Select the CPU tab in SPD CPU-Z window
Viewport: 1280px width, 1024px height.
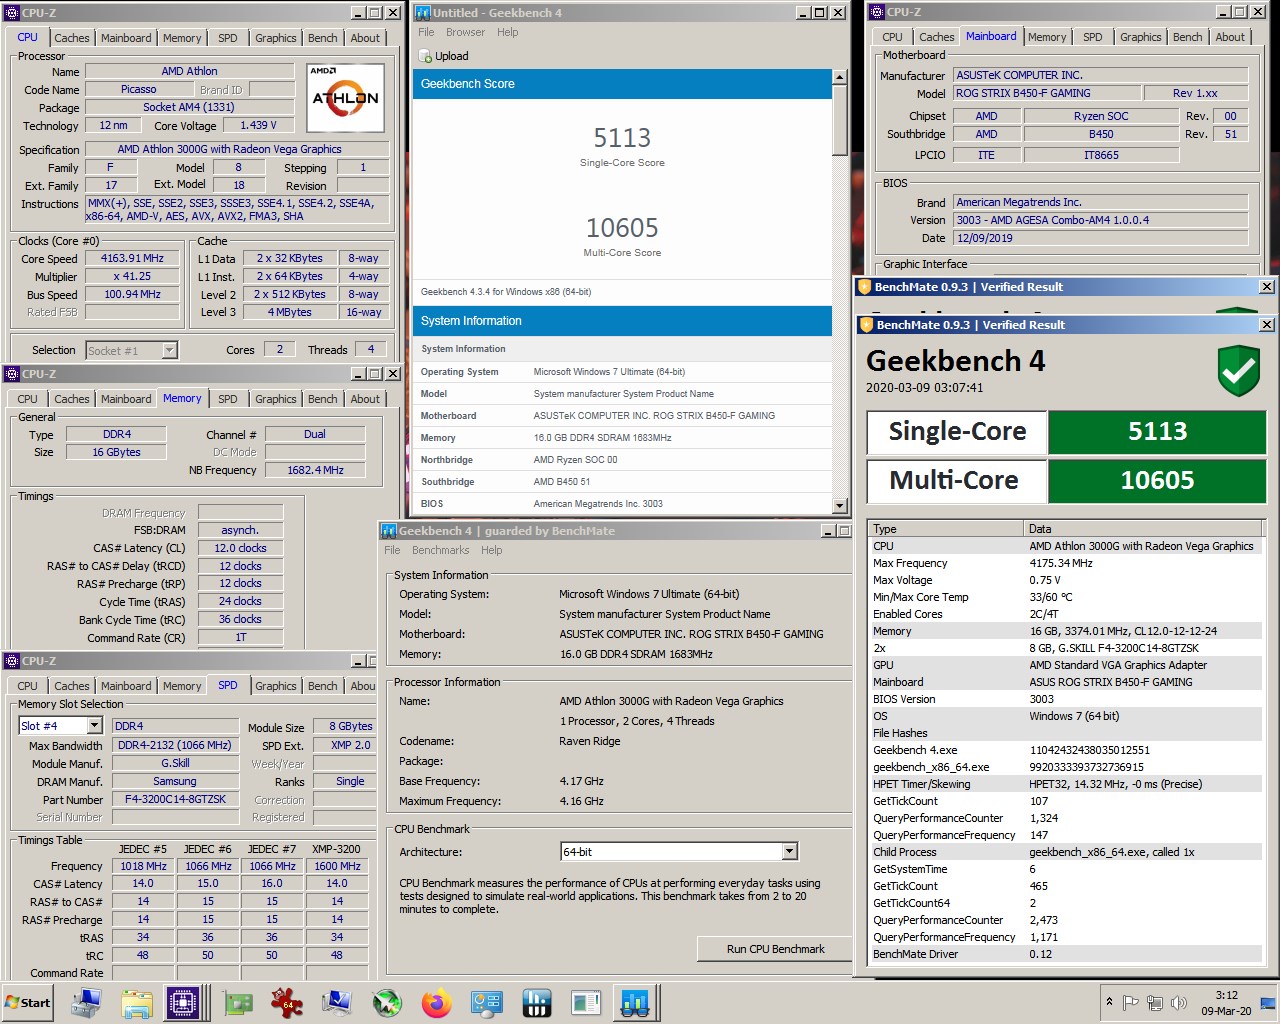pyautogui.click(x=27, y=686)
